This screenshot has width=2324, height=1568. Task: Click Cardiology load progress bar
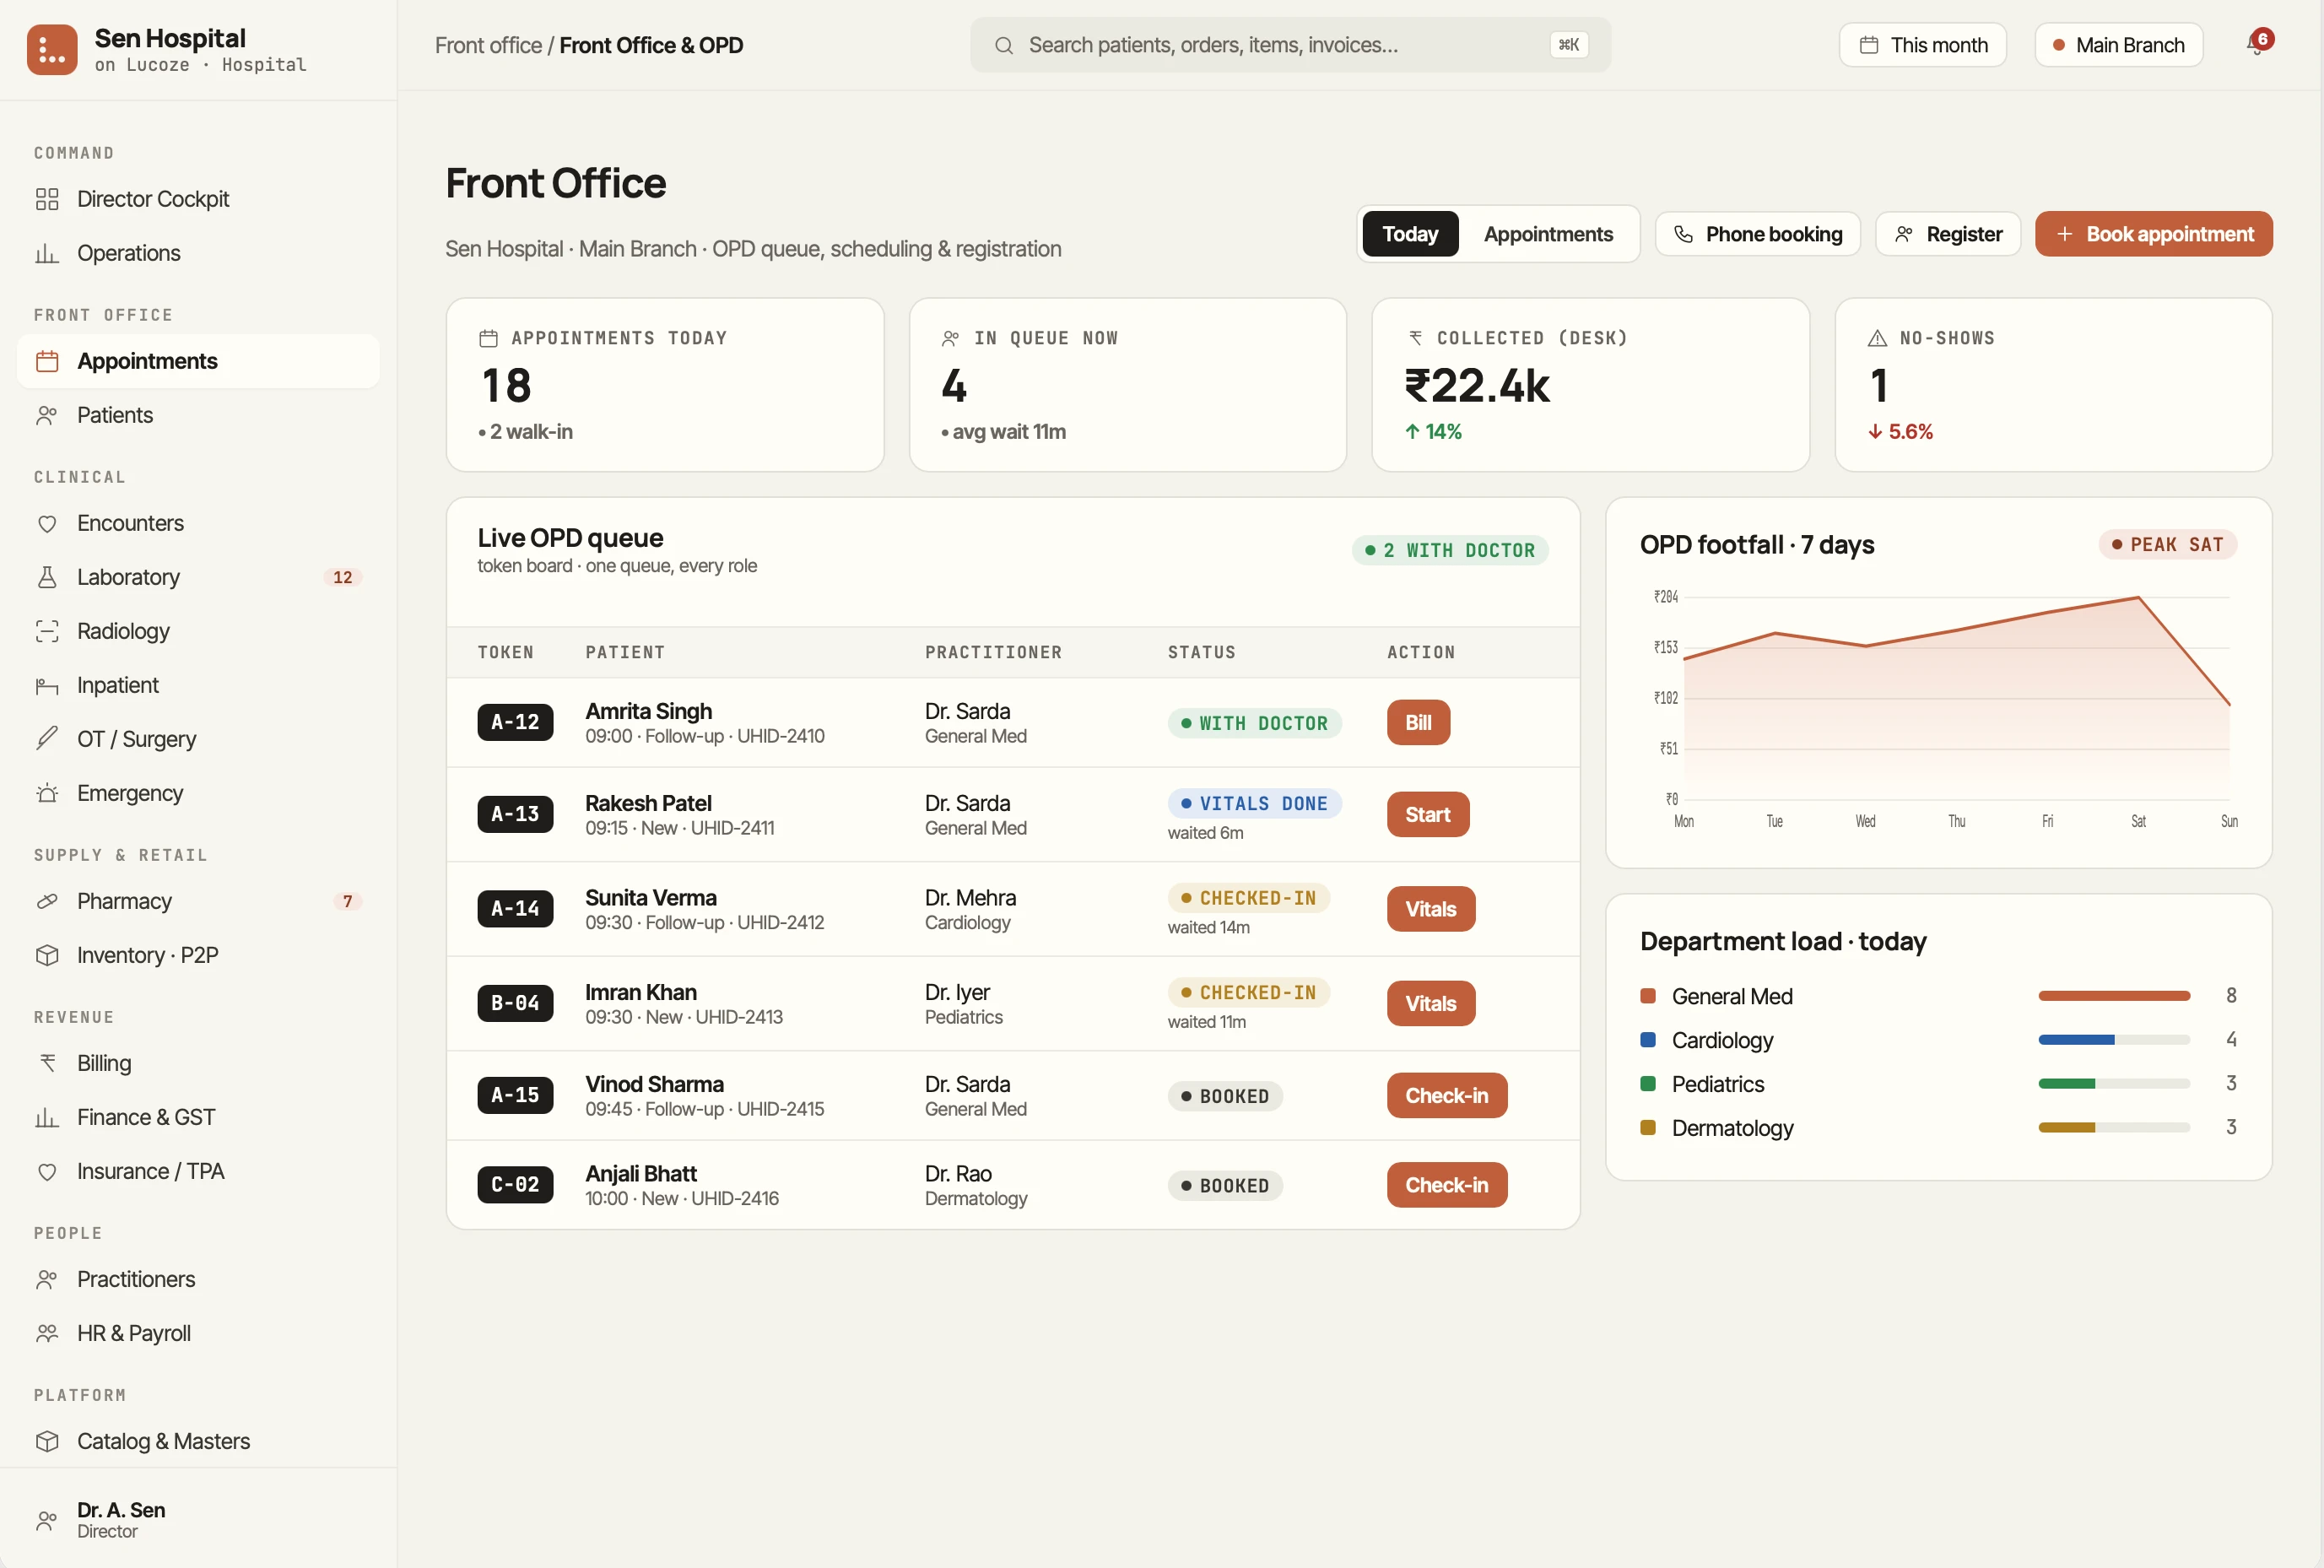pos(2114,1040)
